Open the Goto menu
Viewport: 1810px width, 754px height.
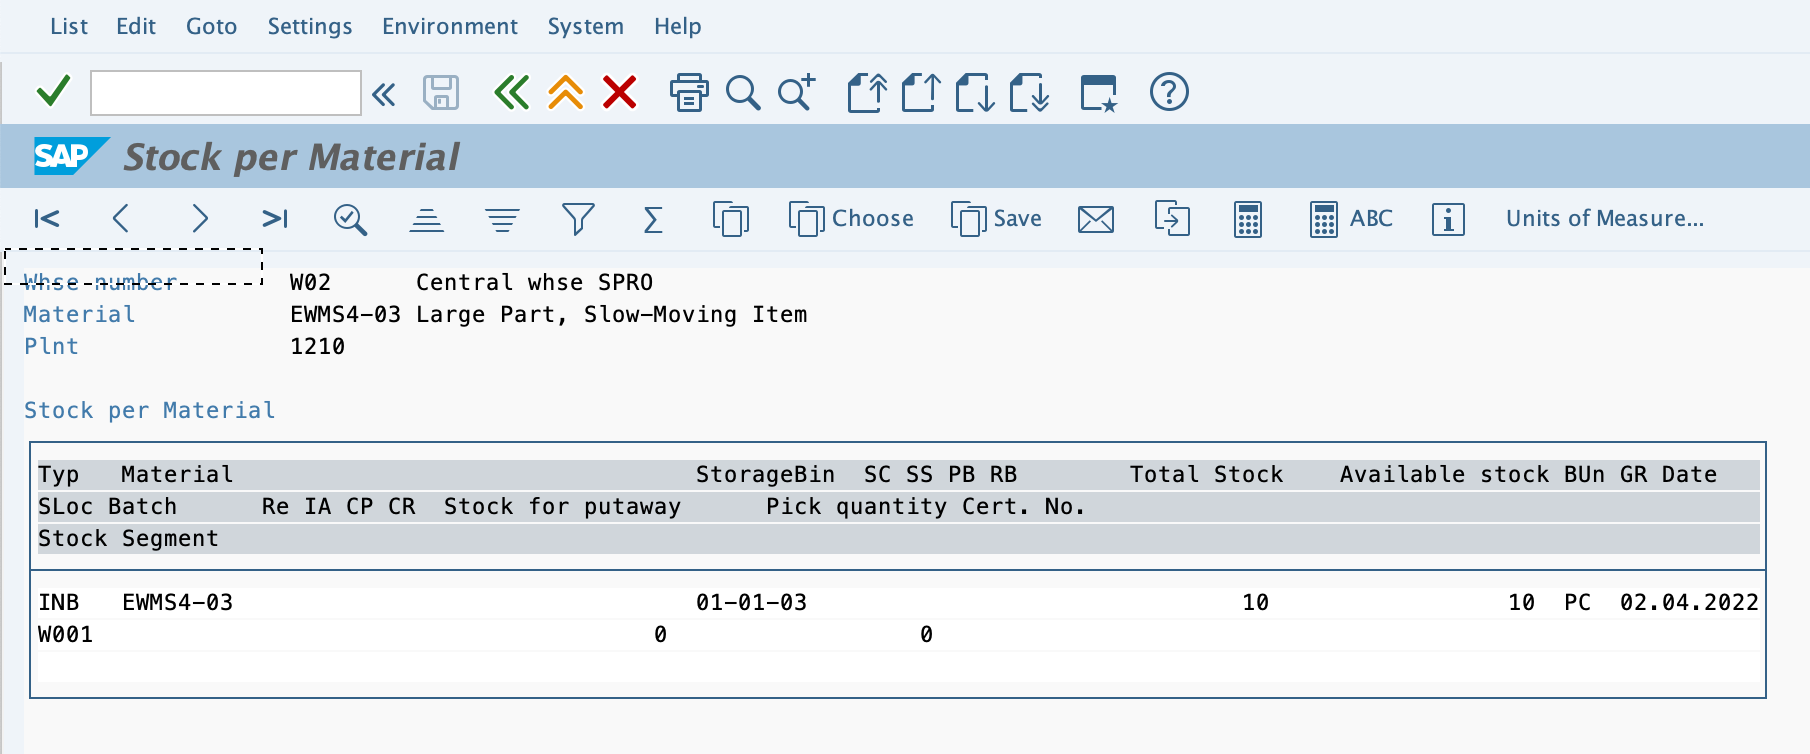211,26
